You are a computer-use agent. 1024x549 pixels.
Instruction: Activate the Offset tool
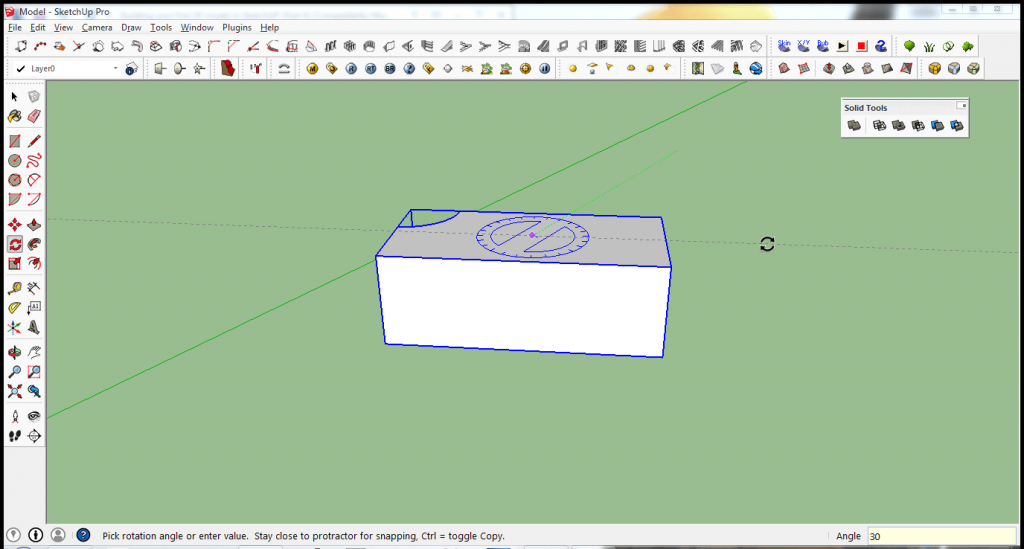pyautogui.click(x=34, y=264)
